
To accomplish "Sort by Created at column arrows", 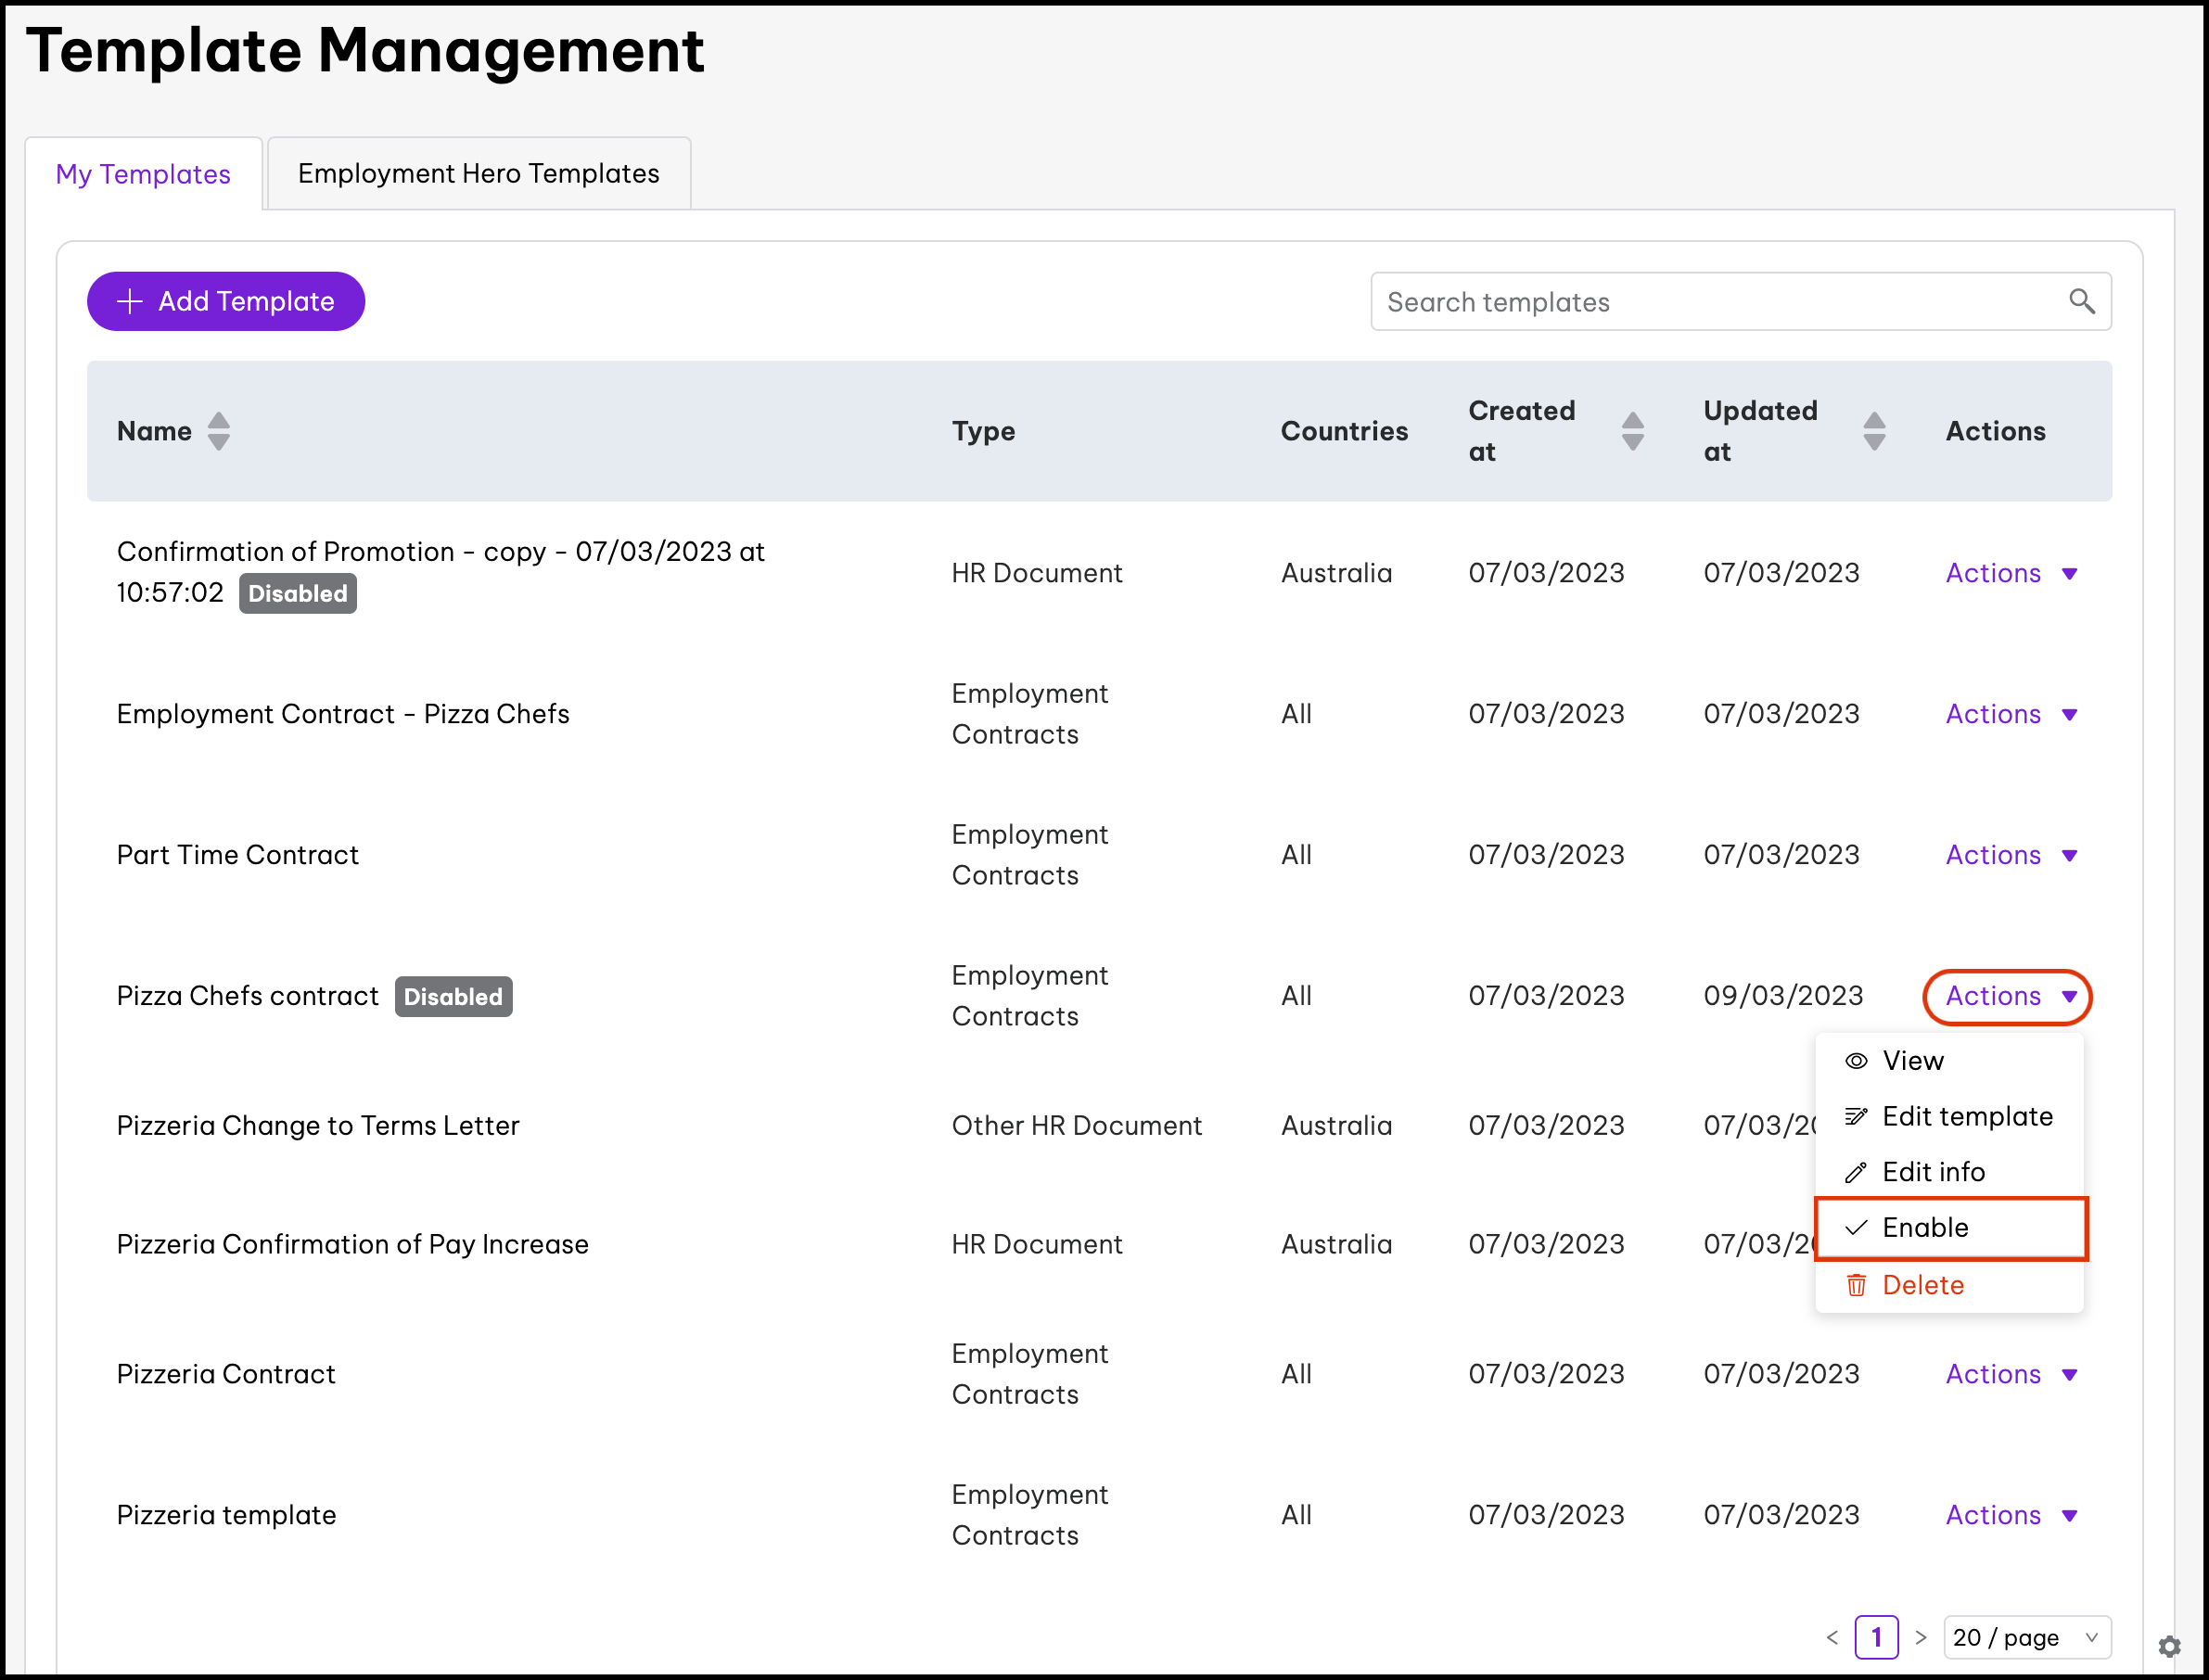I will 1632,431.
